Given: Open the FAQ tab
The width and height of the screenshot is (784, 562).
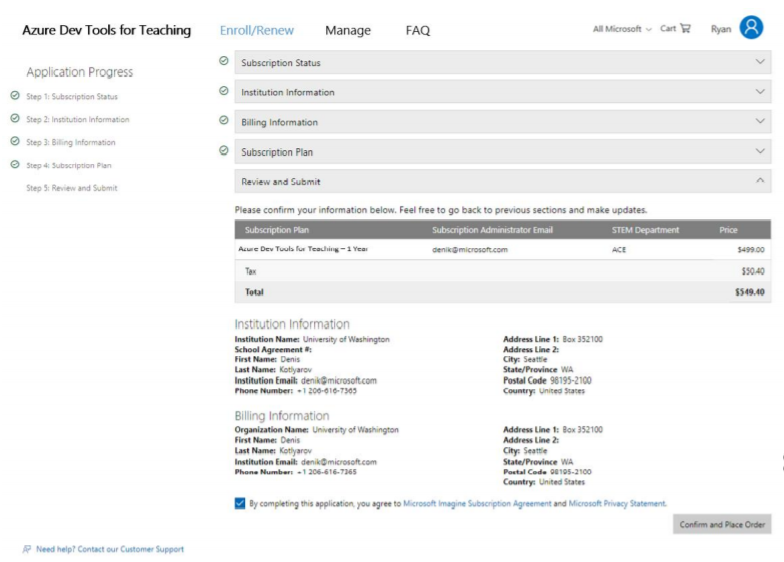Looking at the screenshot, I should coord(418,30).
